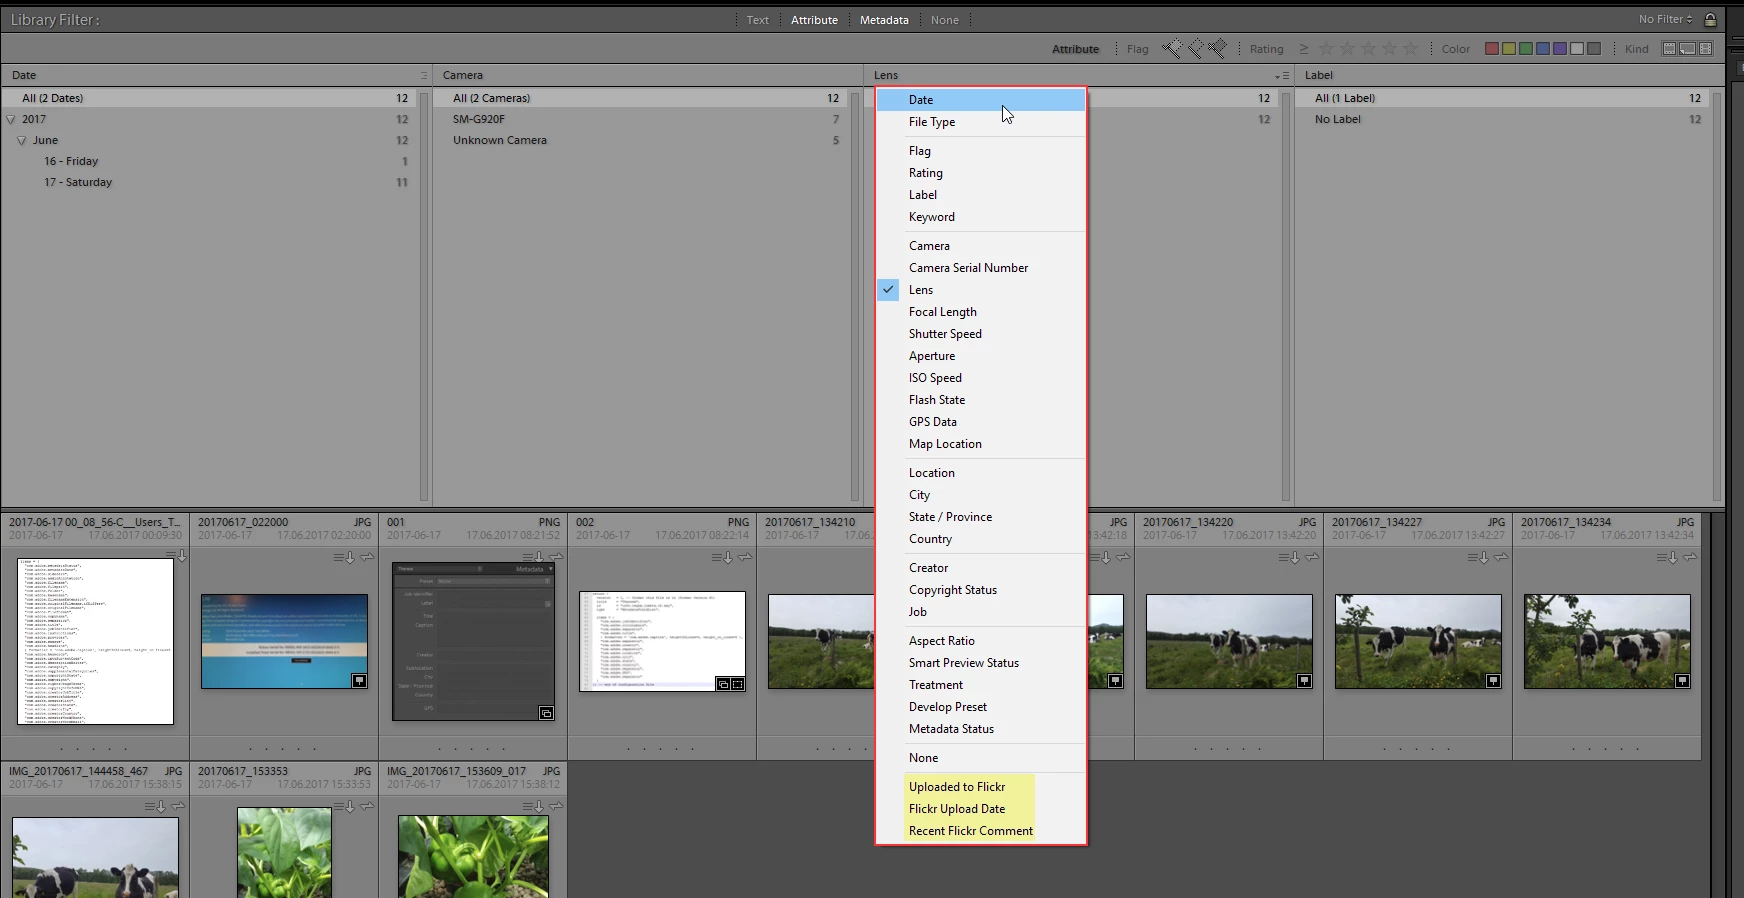Set rating filter to four stars
Screen dimensions: 1744x898
pos(1390,48)
